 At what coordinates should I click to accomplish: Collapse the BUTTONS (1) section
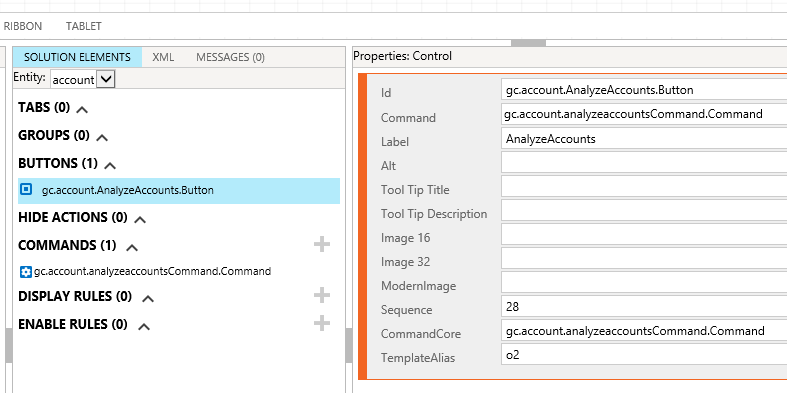[x=110, y=165]
